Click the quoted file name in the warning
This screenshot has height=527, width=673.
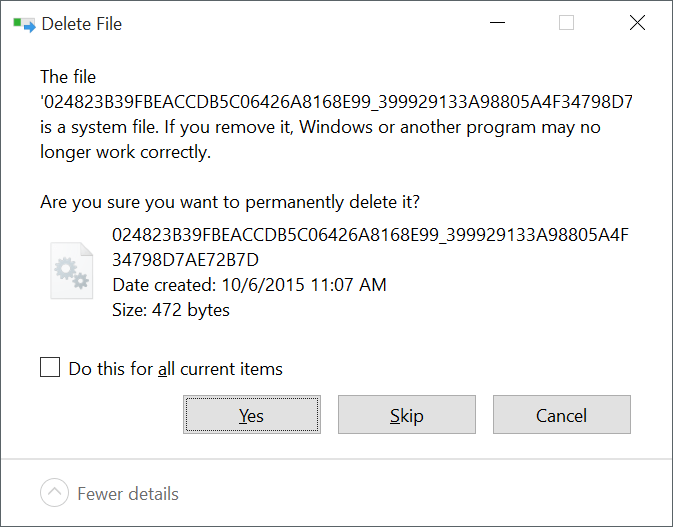(x=338, y=102)
